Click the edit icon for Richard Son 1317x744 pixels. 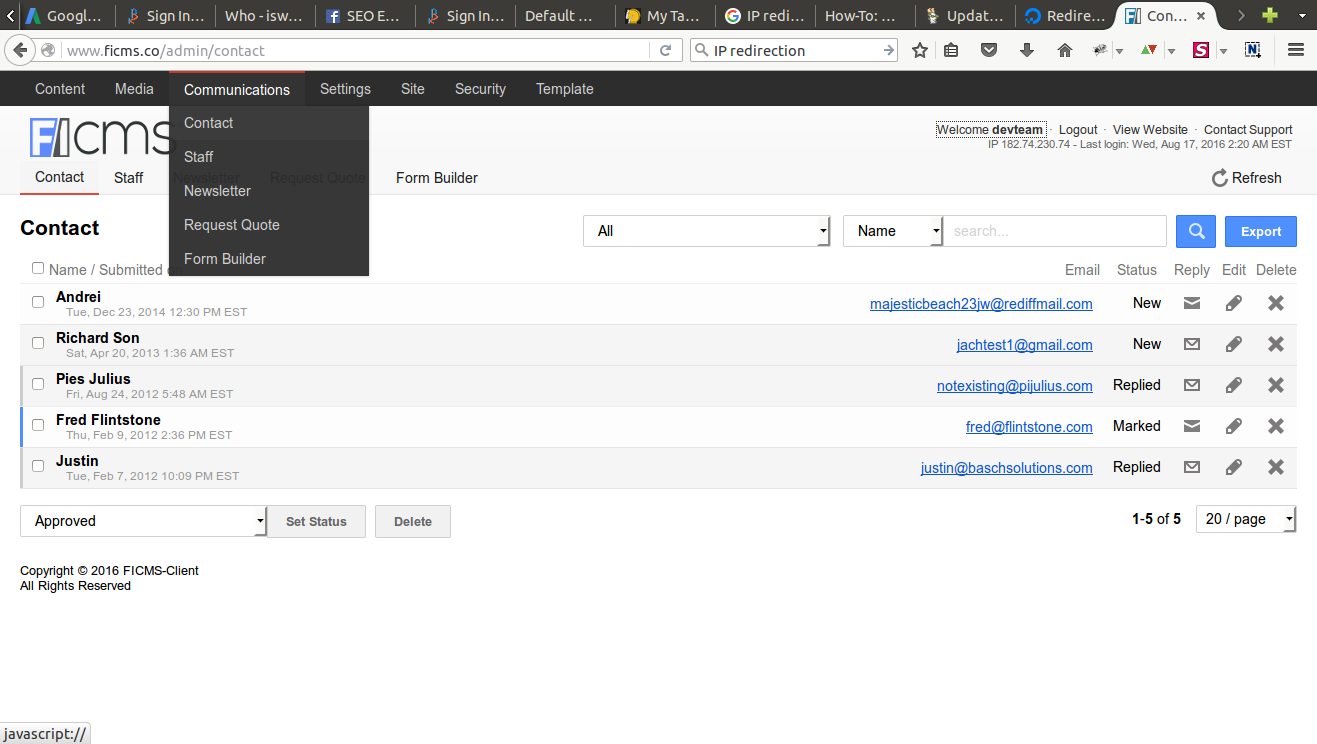pyautogui.click(x=1234, y=344)
